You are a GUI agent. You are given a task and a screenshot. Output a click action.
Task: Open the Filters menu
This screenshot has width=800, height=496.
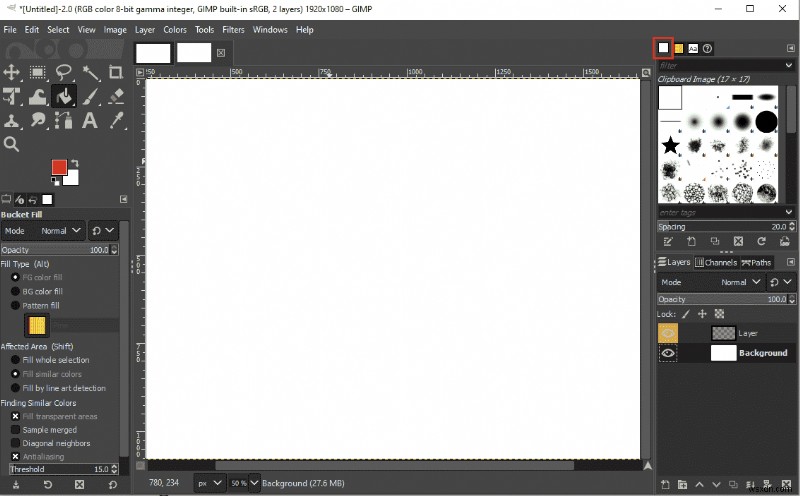point(233,30)
